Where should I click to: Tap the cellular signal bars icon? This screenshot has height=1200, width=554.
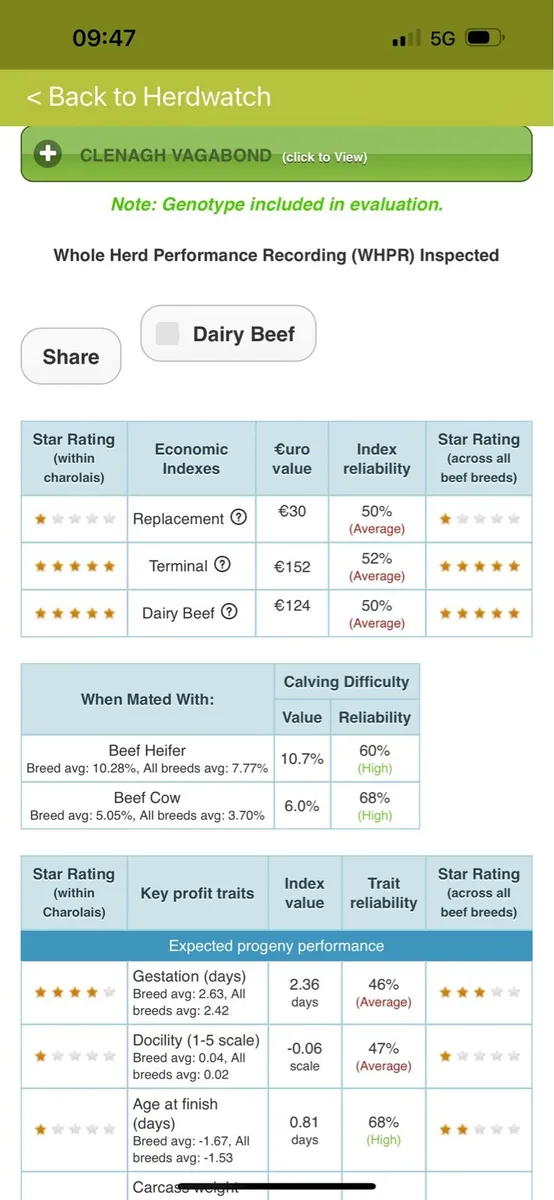(406, 38)
